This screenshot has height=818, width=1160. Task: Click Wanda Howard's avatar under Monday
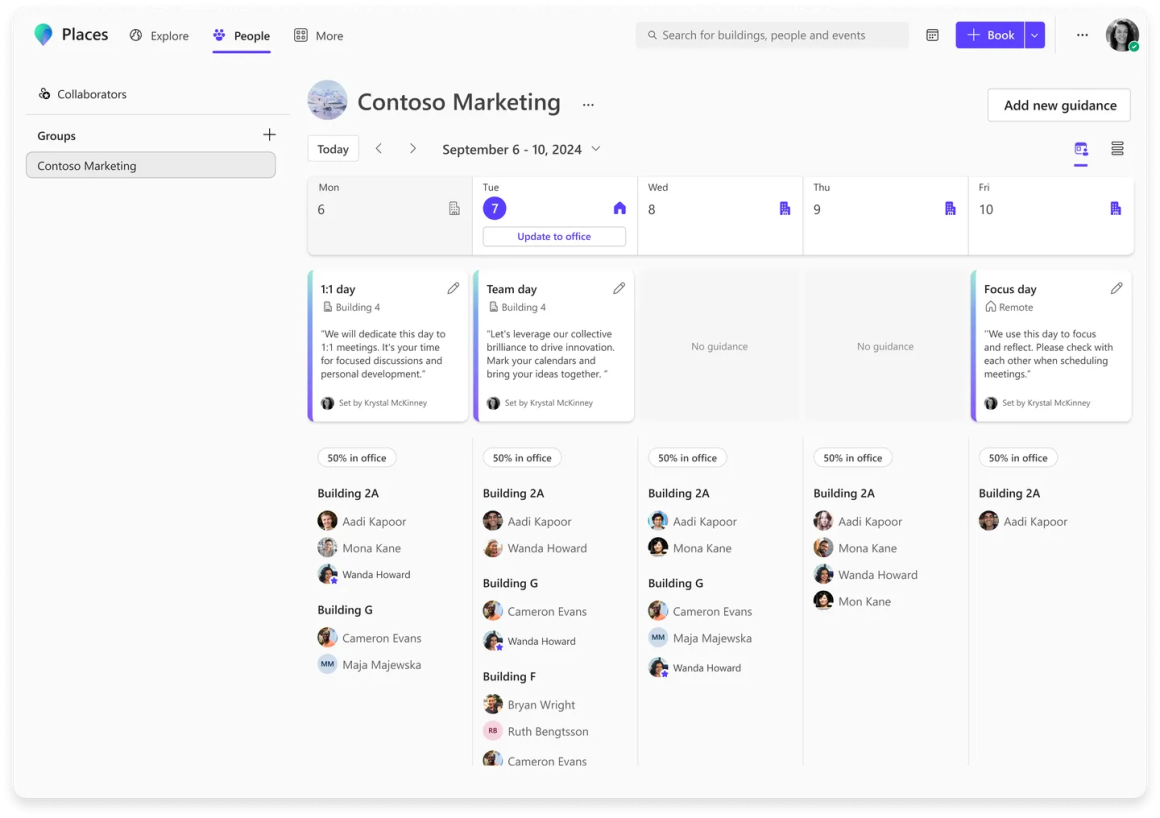click(328, 575)
